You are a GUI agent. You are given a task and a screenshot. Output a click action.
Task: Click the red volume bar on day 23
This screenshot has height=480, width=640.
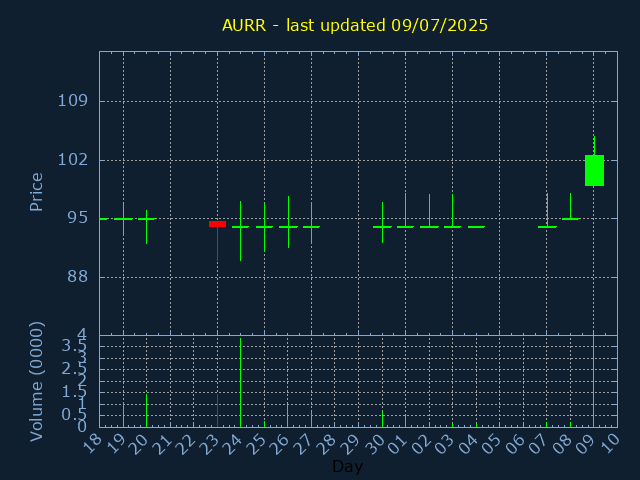pos(217,410)
